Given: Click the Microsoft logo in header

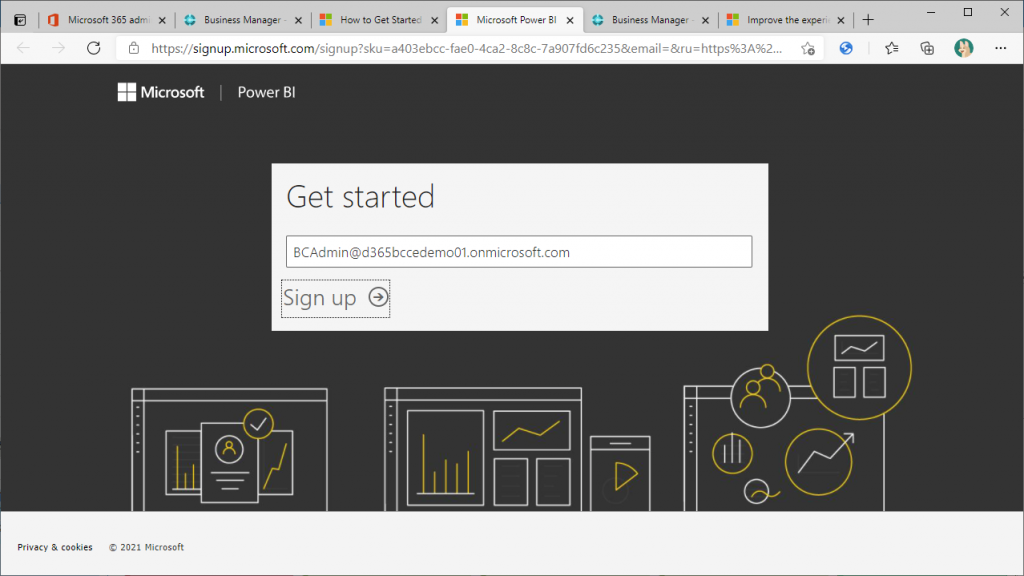Looking at the screenshot, I should (x=161, y=92).
